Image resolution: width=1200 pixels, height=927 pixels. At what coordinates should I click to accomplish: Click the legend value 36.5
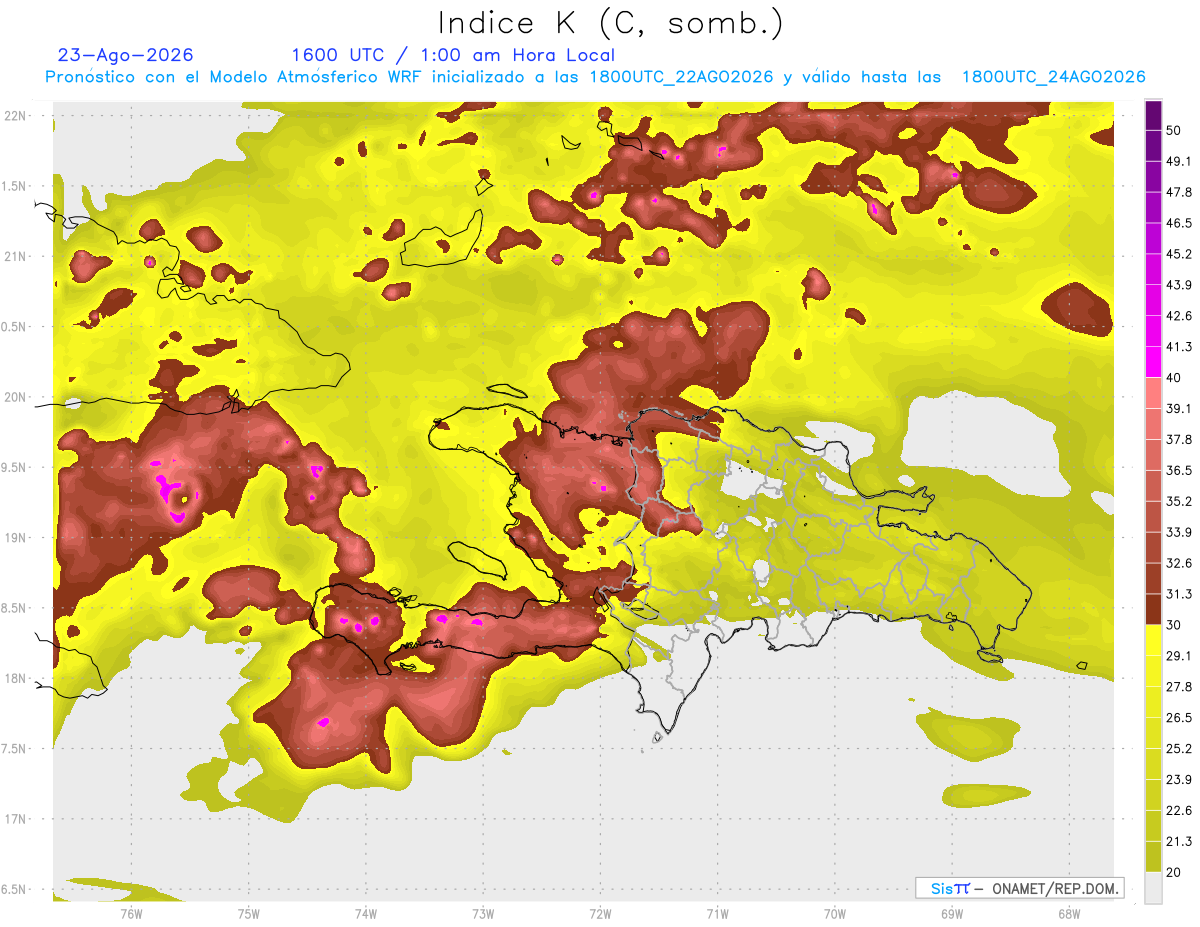point(1179,470)
